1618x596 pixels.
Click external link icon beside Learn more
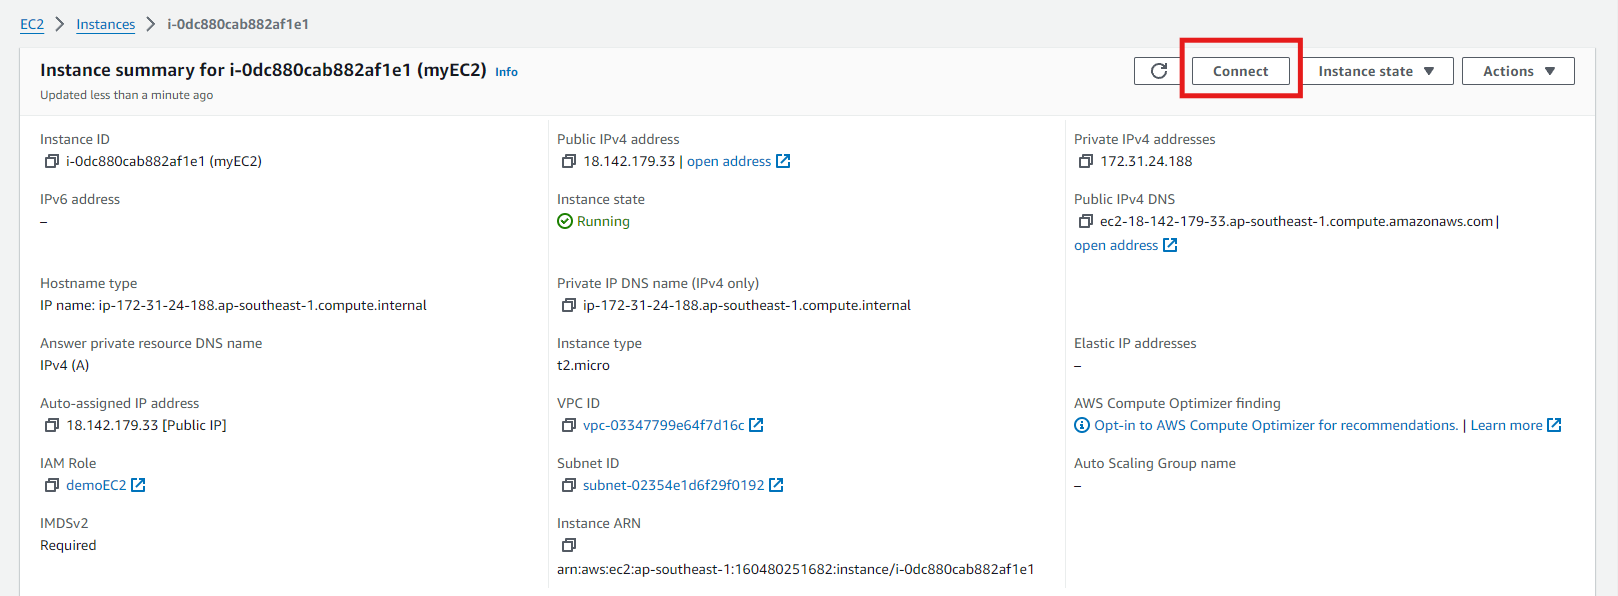pos(1554,425)
